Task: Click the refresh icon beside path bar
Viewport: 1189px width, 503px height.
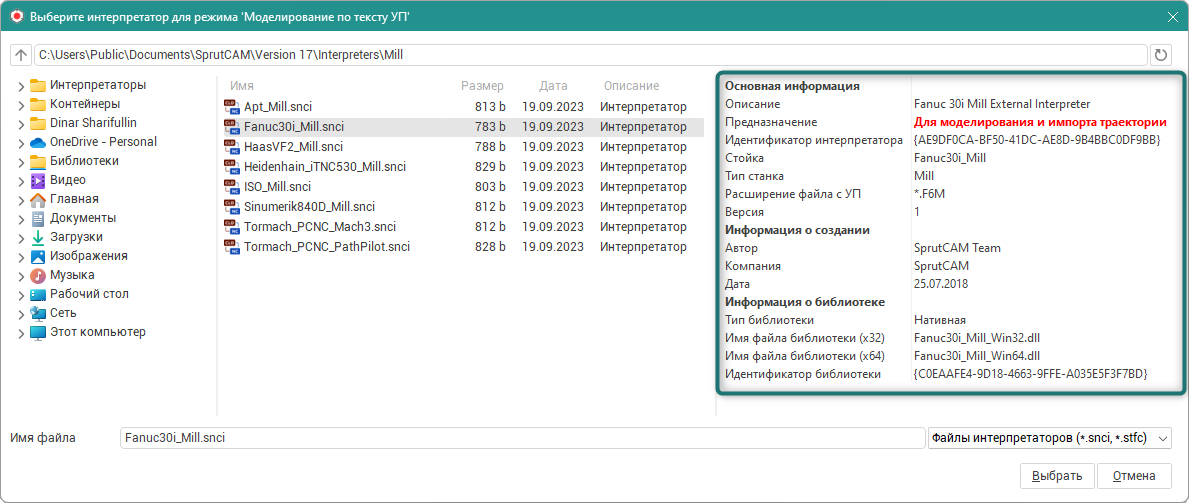Action: point(1161,55)
